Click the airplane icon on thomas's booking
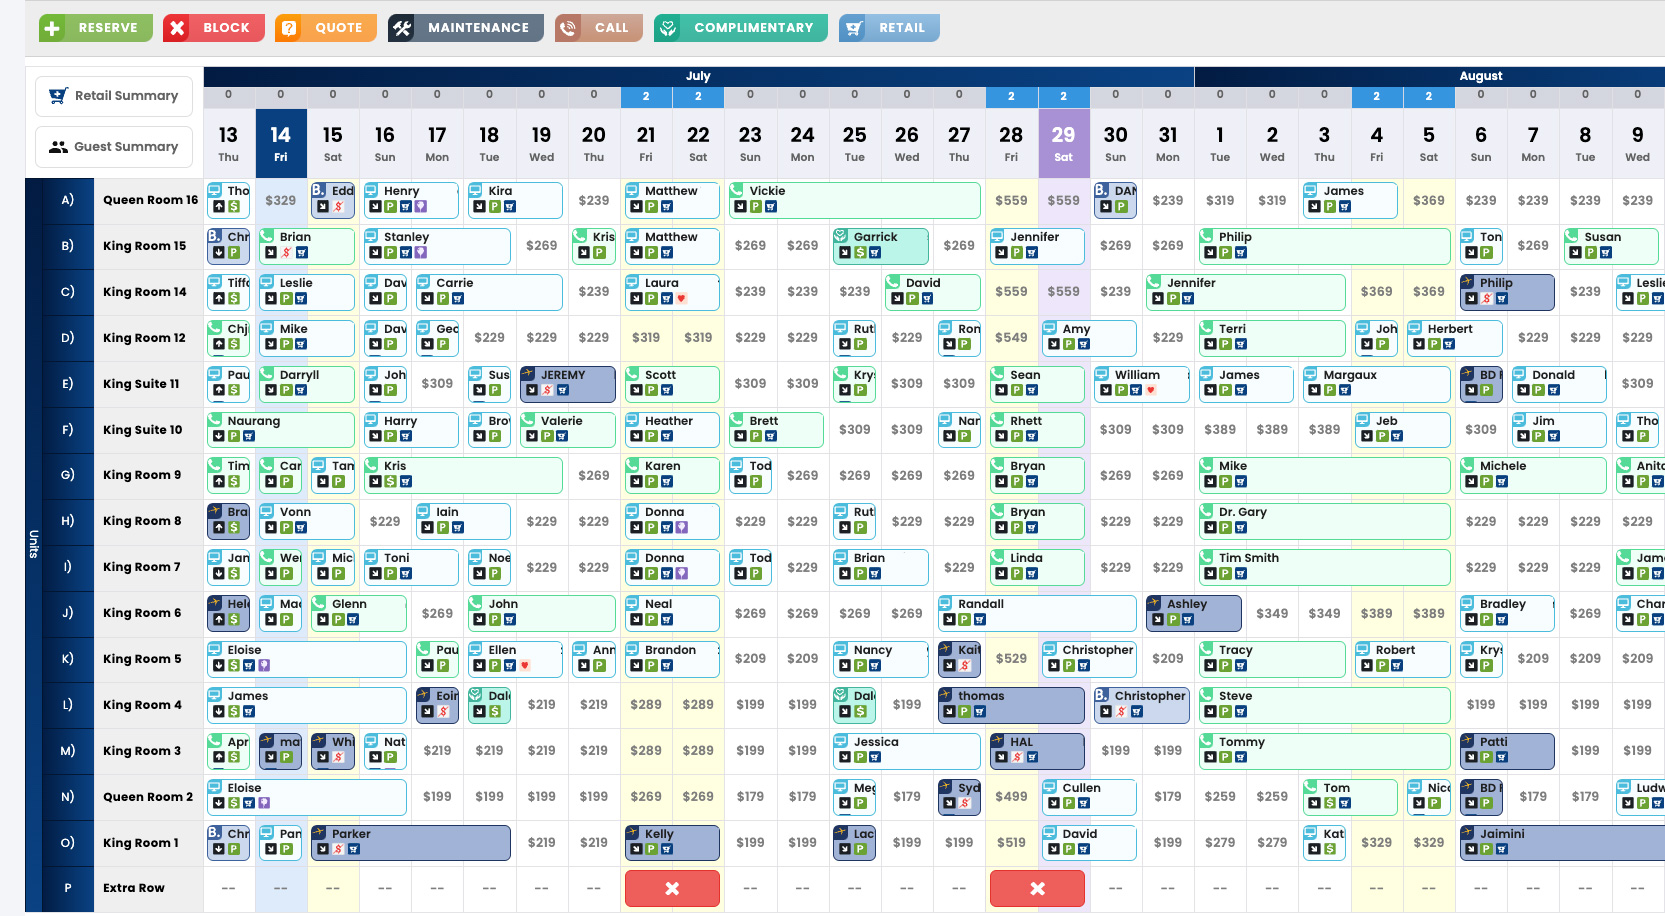The image size is (1665, 916). [945, 695]
